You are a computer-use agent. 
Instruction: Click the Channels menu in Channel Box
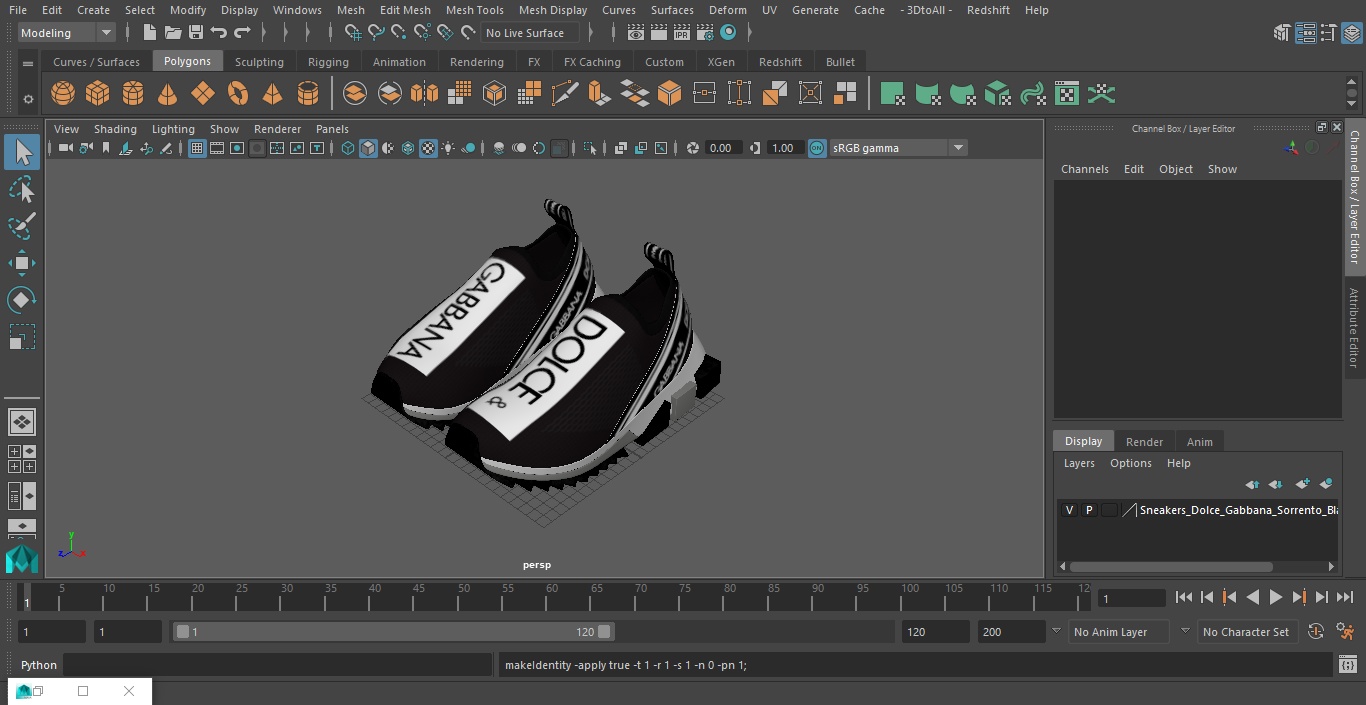[1085, 169]
